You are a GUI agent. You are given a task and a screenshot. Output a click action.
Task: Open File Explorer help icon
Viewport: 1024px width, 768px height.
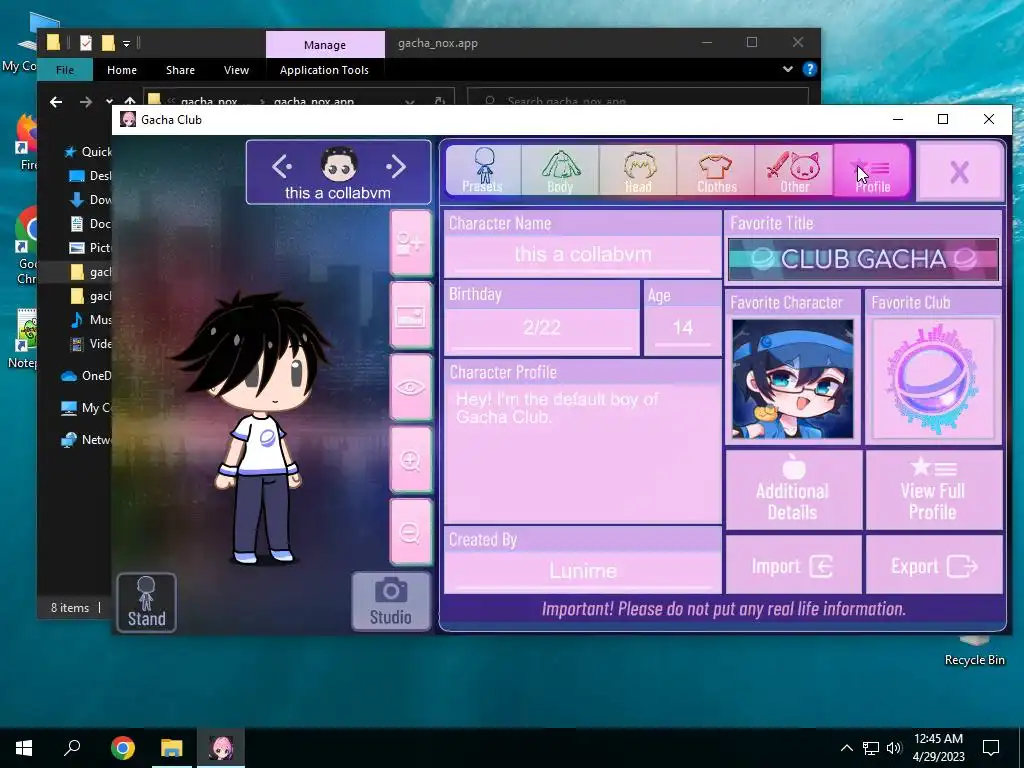tap(810, 69)
